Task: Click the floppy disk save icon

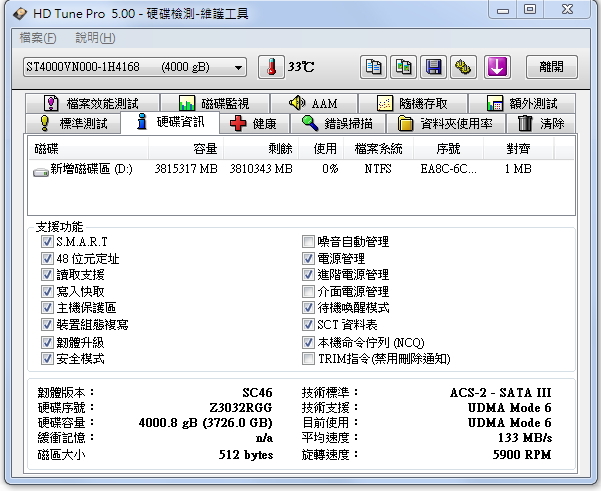Action: pyautogui.click(x=433, y=67)
